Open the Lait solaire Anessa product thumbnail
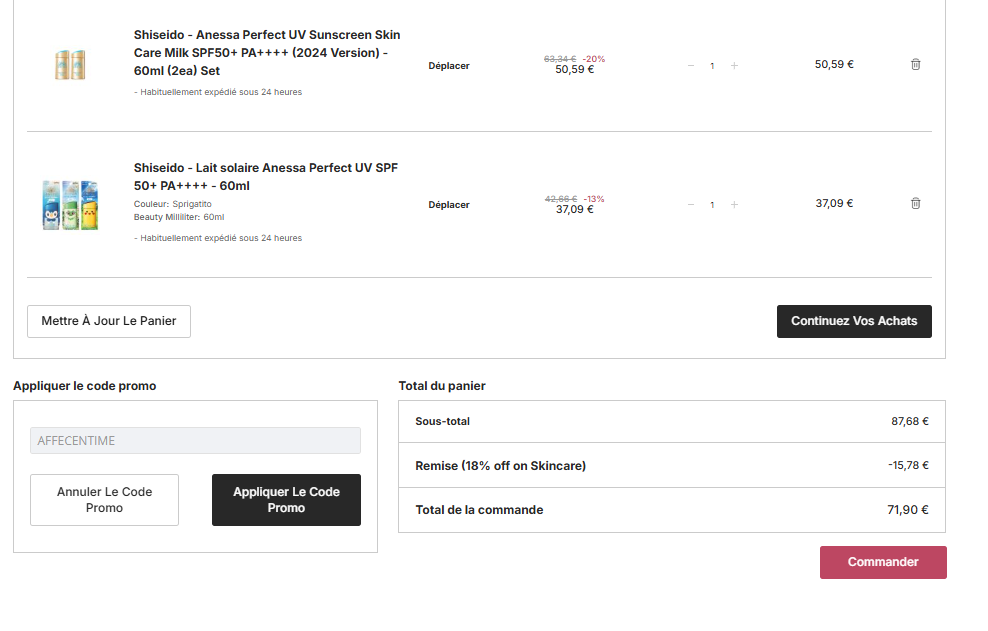The width and height of the screenshot is (988, 631). click(x=70, y=205)
